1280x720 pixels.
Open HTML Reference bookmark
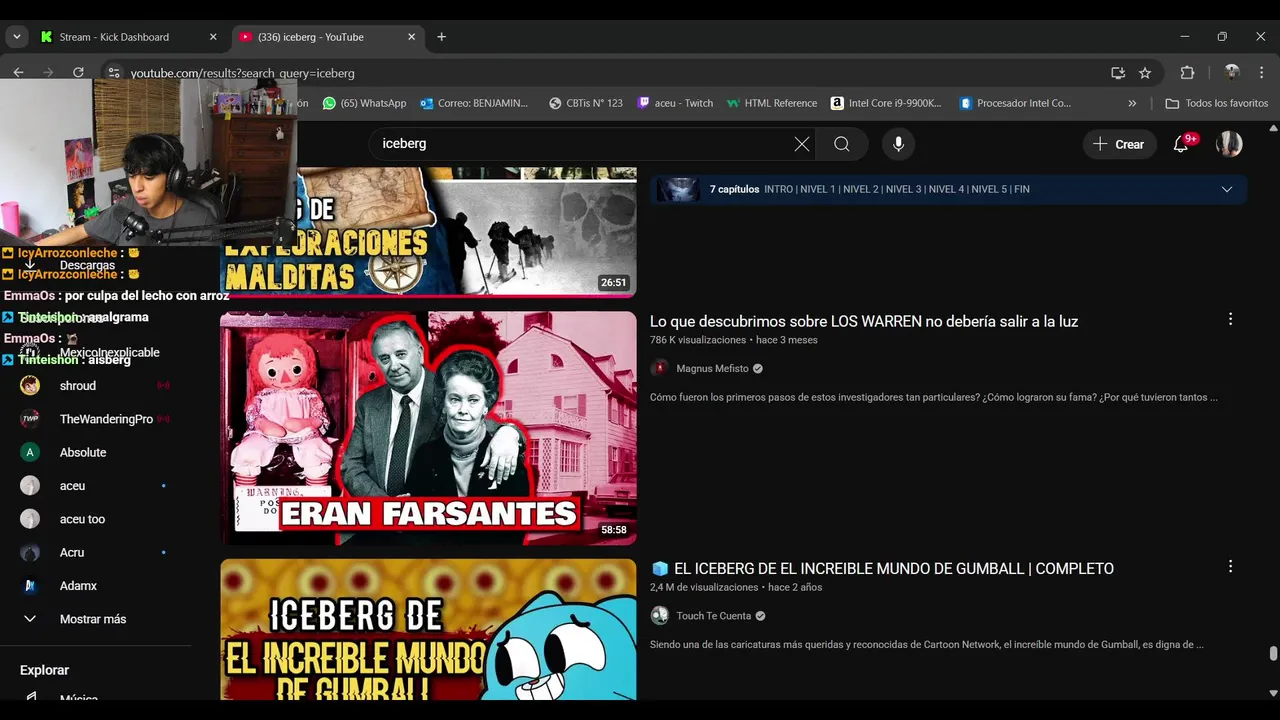(x=772, y=103)
